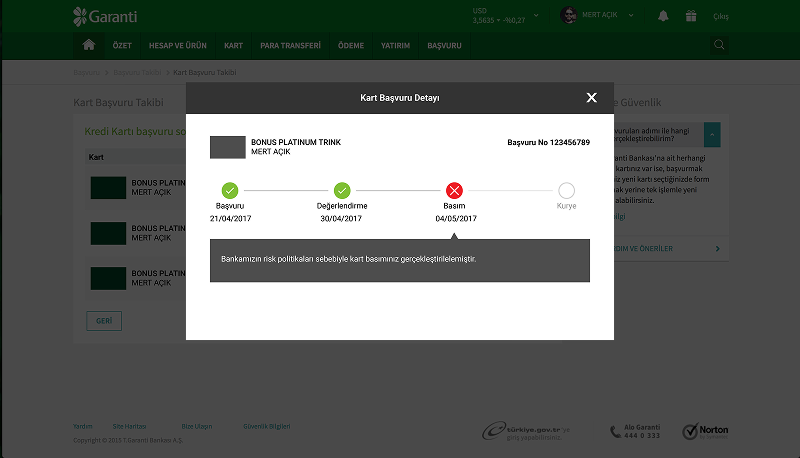The height and width of the screenshot is (458, 800).
Task: Click the Garanti logo
Action: 105,16
